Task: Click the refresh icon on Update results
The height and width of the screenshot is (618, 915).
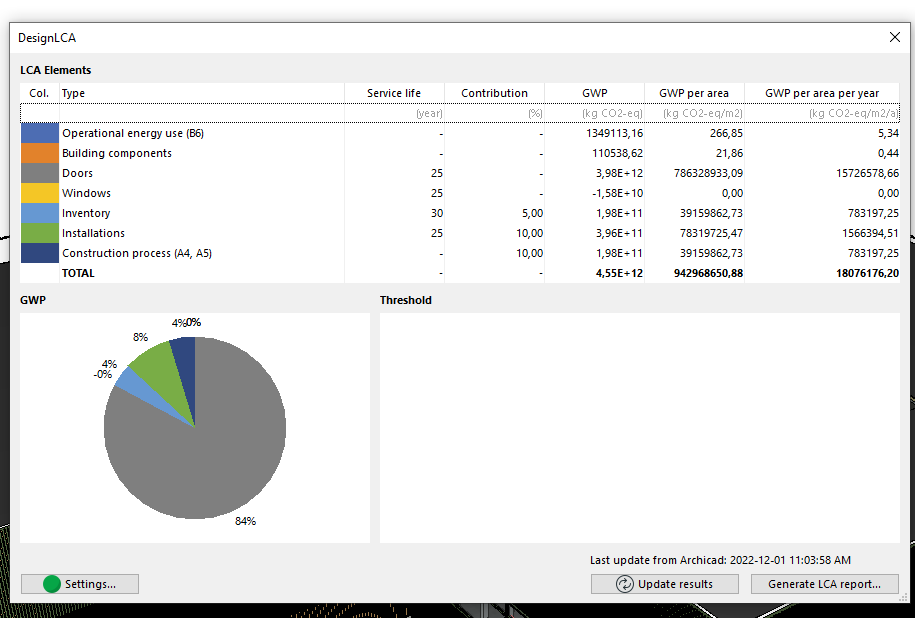Action: tap(624, 584)
